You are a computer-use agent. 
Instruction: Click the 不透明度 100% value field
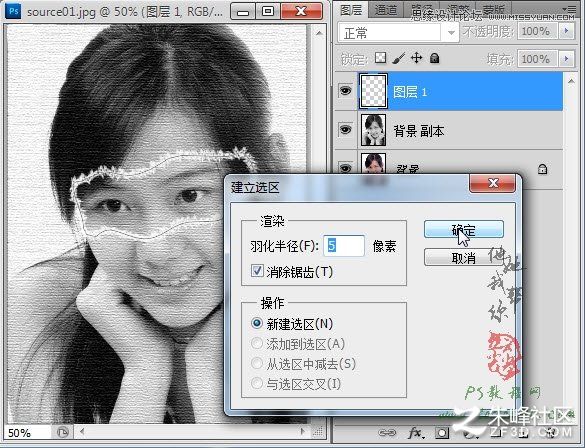click(x=537, y=31)
